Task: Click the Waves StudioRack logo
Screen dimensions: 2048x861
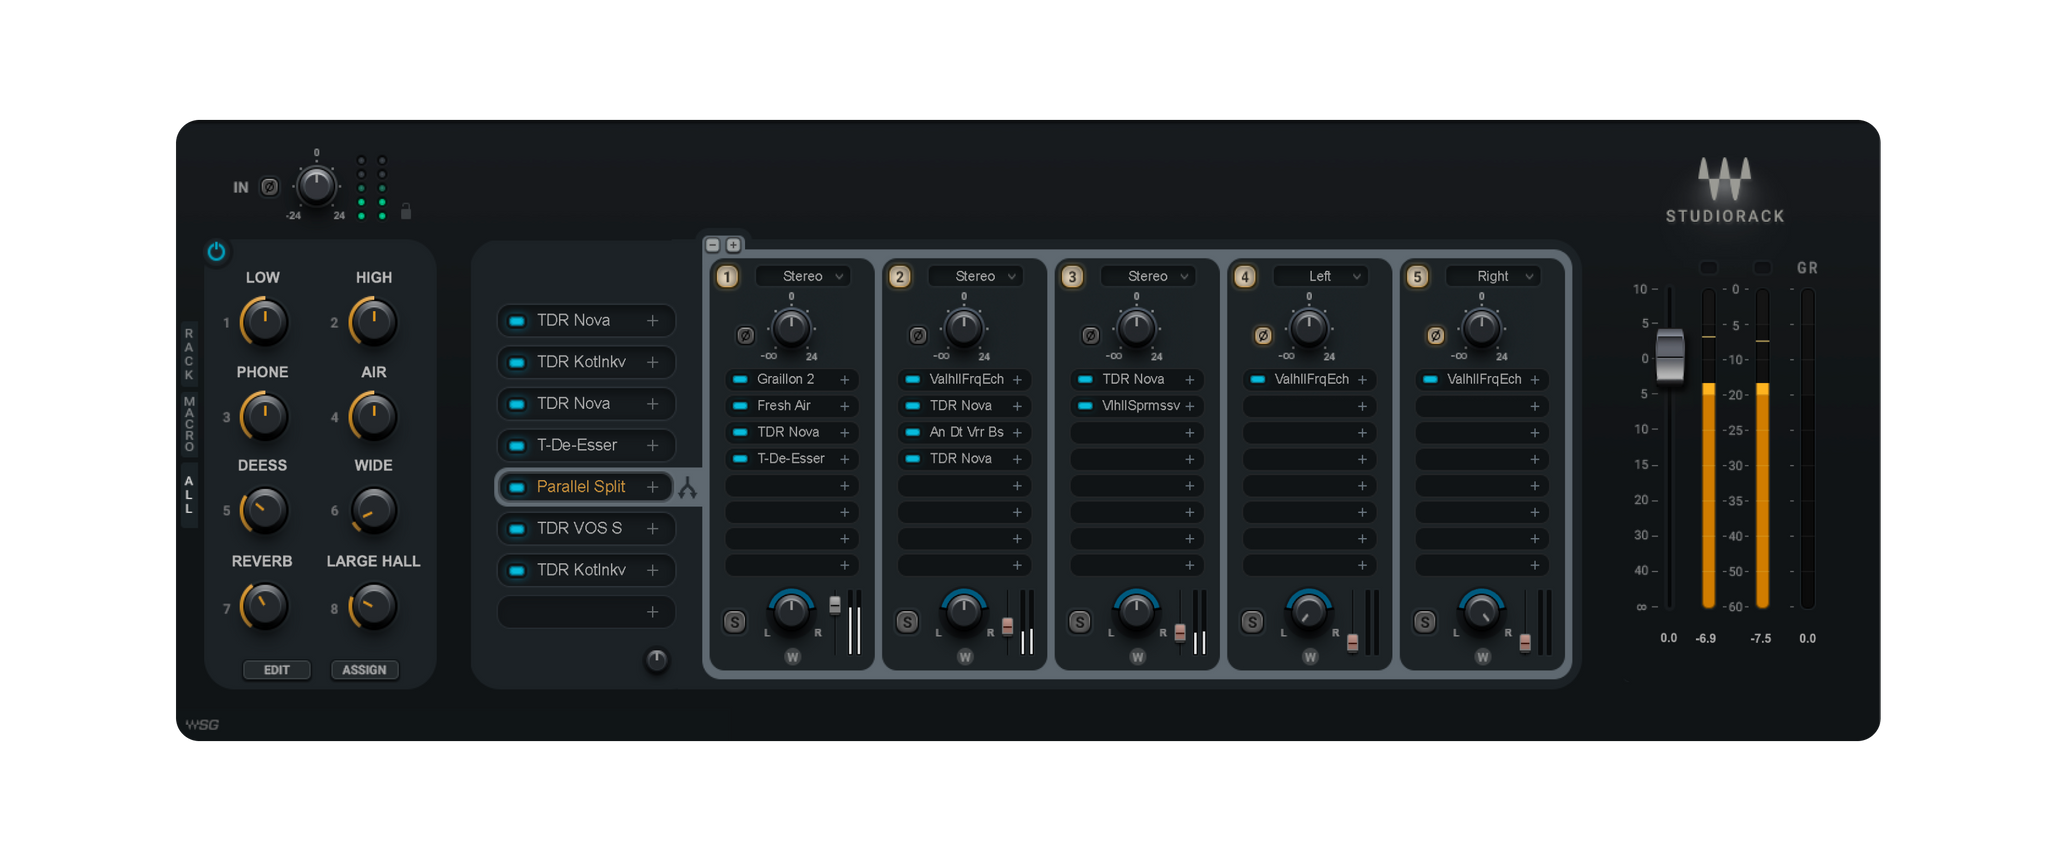Action: (x=1725, y=190)
